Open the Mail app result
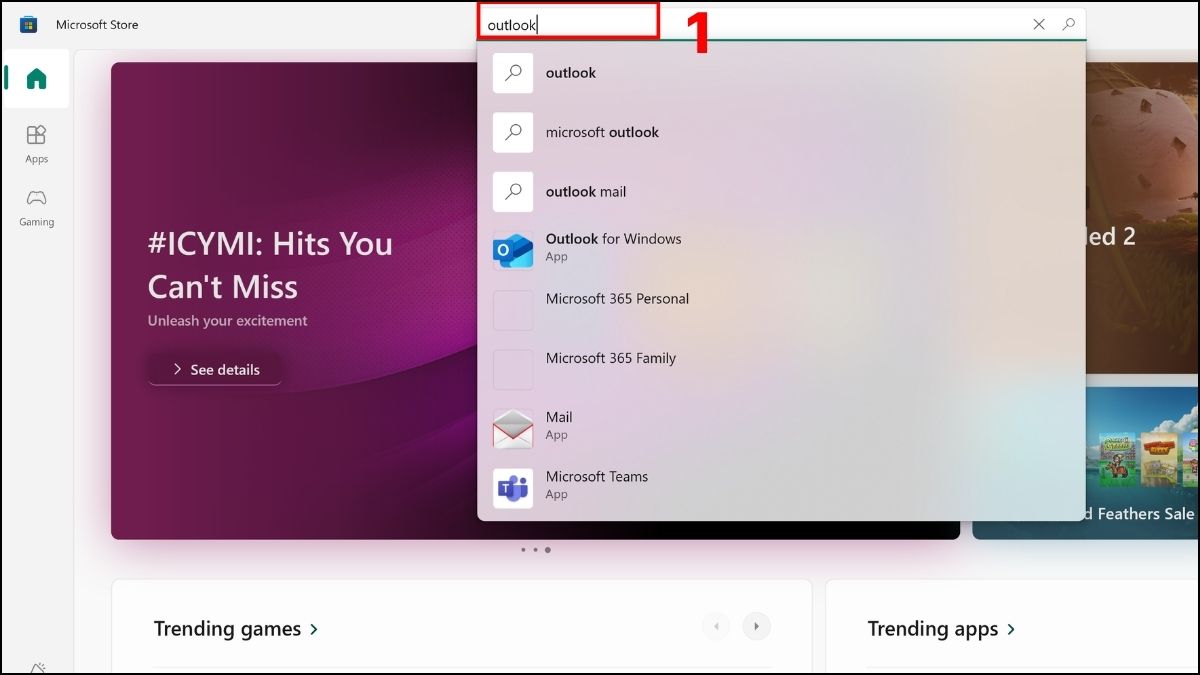 (x=781, y=429)
